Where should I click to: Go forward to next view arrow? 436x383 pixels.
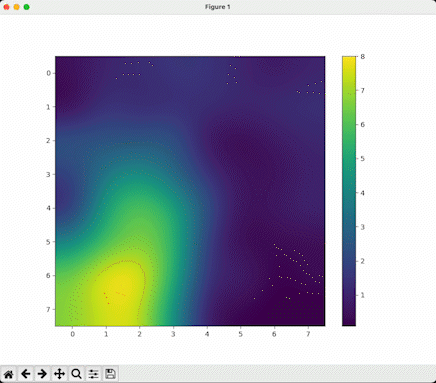pyautogui.click(x=42, y=374)
